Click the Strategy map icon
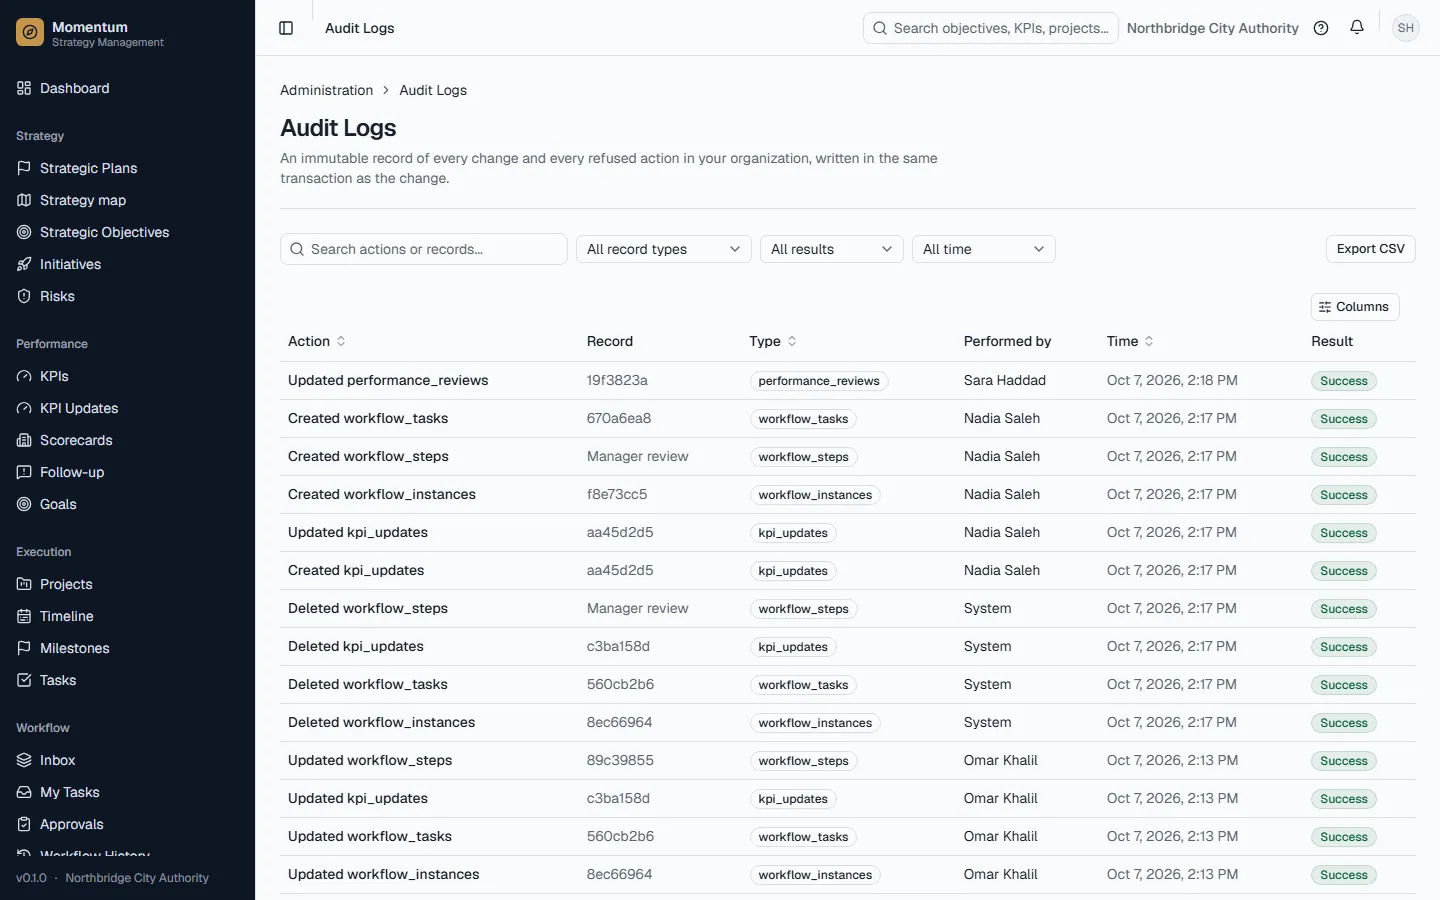Viewport: 1440px width, 900px height. point(24,200)
